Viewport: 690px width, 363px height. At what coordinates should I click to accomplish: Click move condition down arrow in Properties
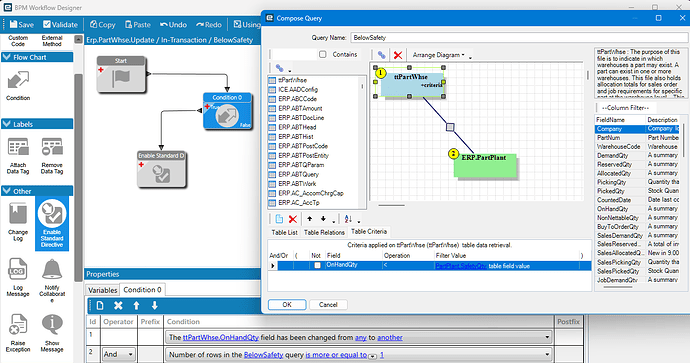pyautogui.click(x=154, y=305)
